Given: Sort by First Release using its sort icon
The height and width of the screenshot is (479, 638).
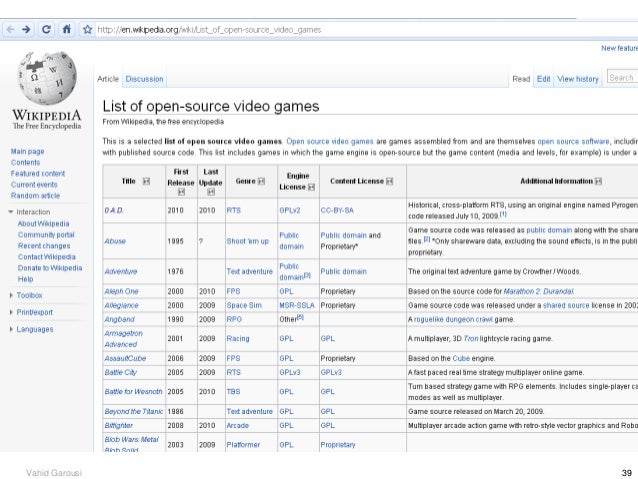Looking at the screenshot, I should [x=182, y=191].
